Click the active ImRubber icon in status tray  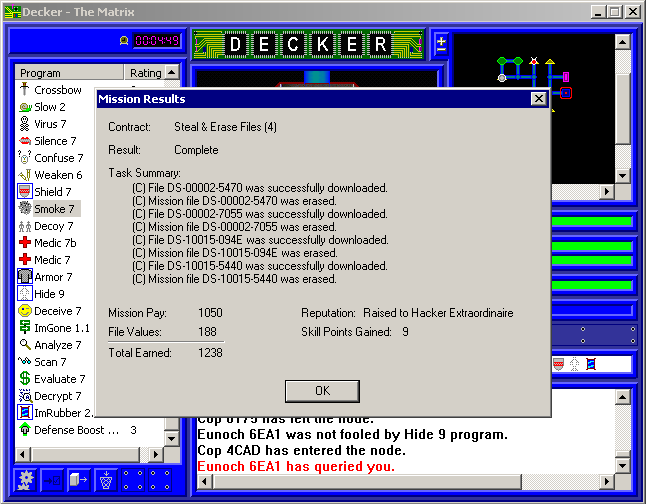tap(591, 364)
